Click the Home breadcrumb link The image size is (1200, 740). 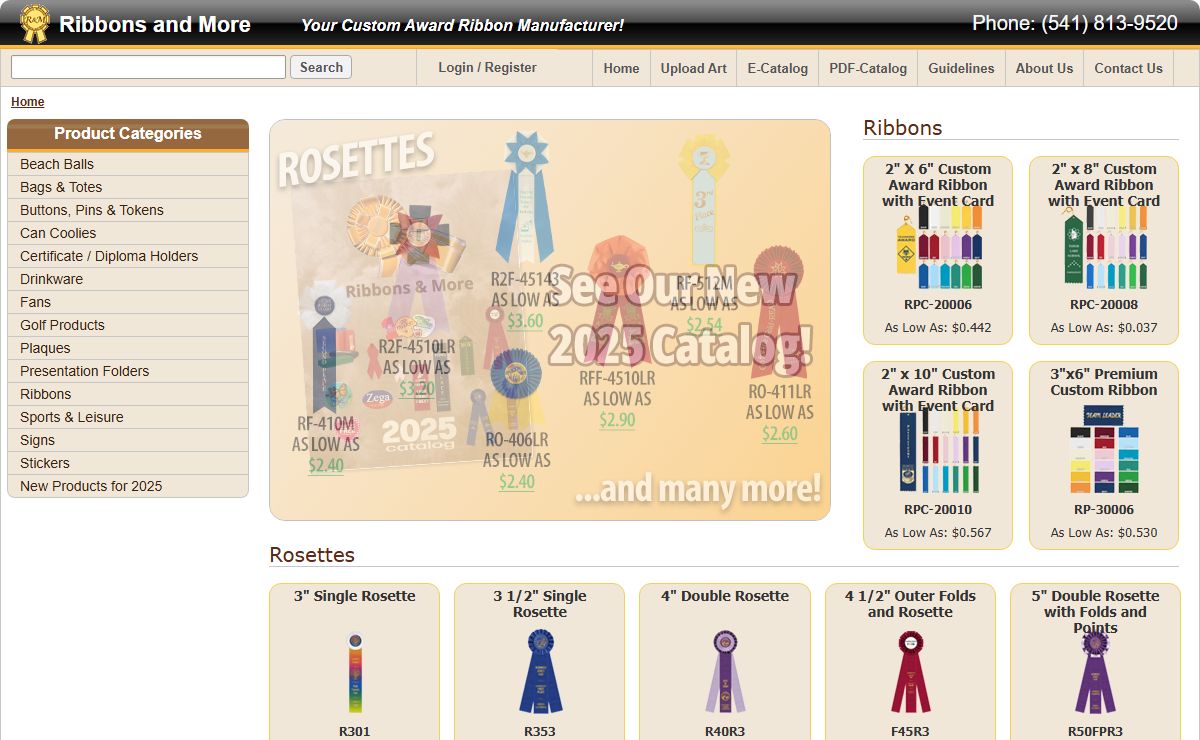(x=28, y=102)
